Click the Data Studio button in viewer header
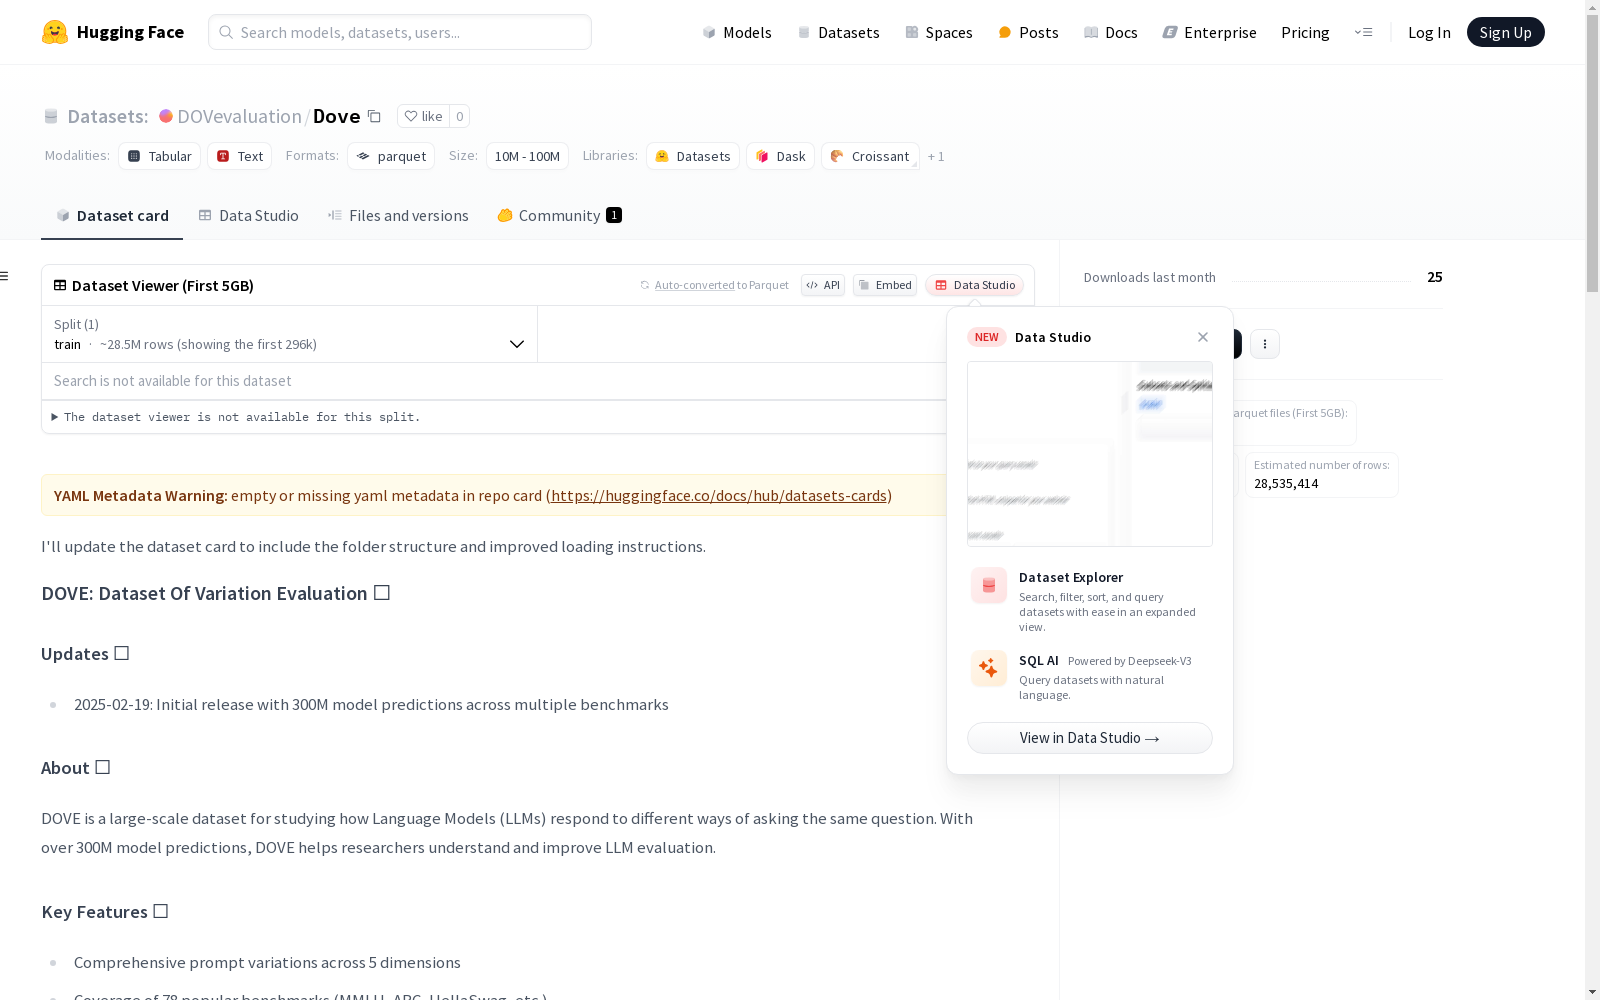The height and width of the screenshot is (1000, 1600). (x=975, y=285)
